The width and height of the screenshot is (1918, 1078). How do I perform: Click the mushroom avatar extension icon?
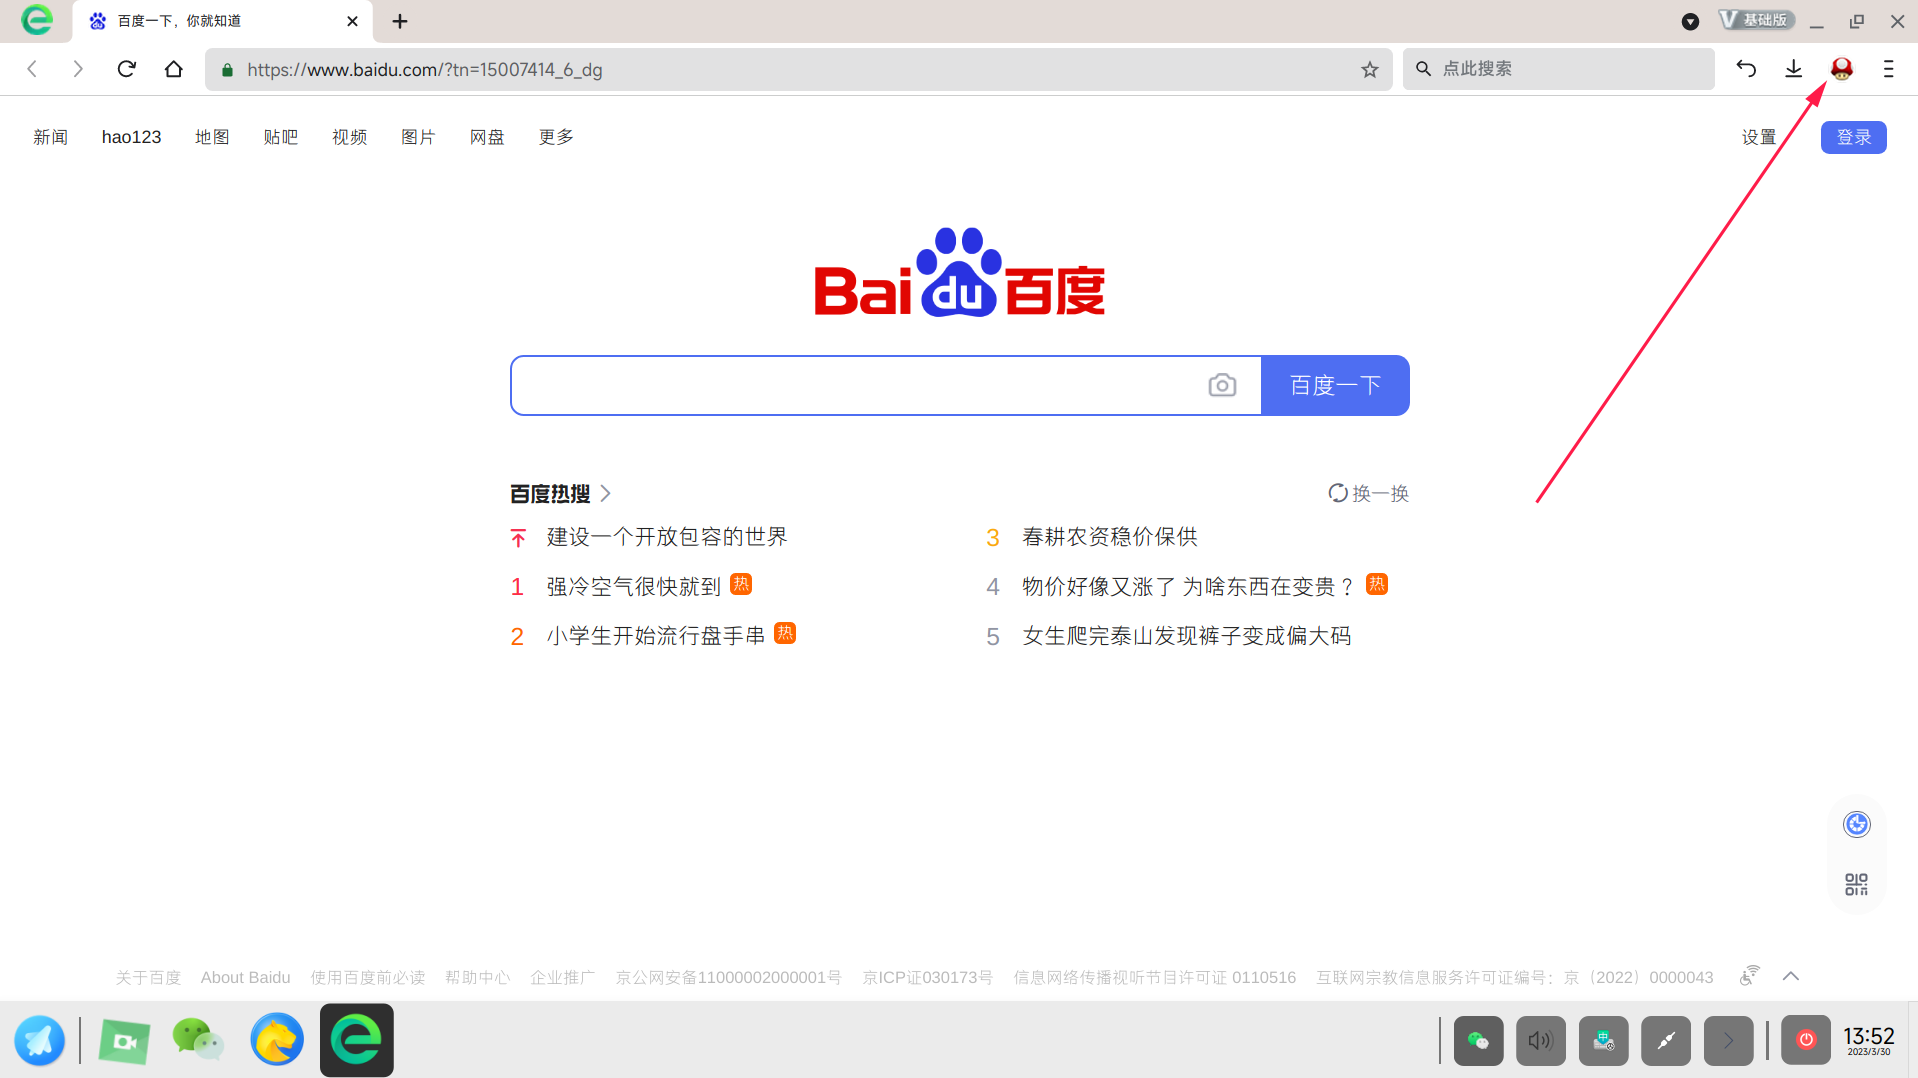[1842, 69]
